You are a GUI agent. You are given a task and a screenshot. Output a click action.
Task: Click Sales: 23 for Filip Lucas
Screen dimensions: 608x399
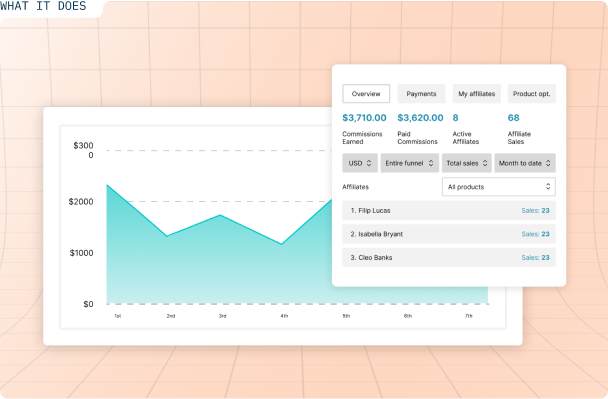click(x=535, y=211)
